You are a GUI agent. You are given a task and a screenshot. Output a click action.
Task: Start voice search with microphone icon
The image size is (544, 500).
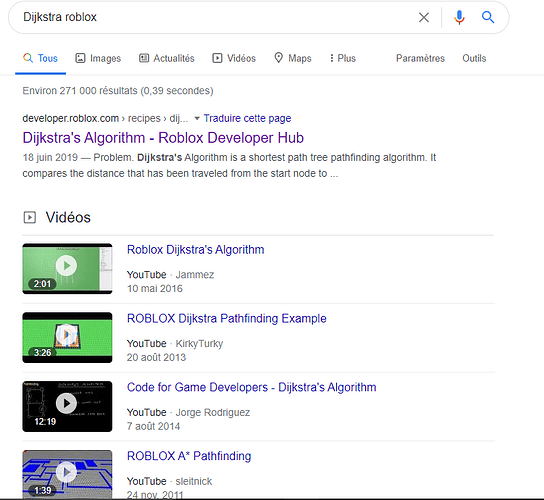coord(459,17)
